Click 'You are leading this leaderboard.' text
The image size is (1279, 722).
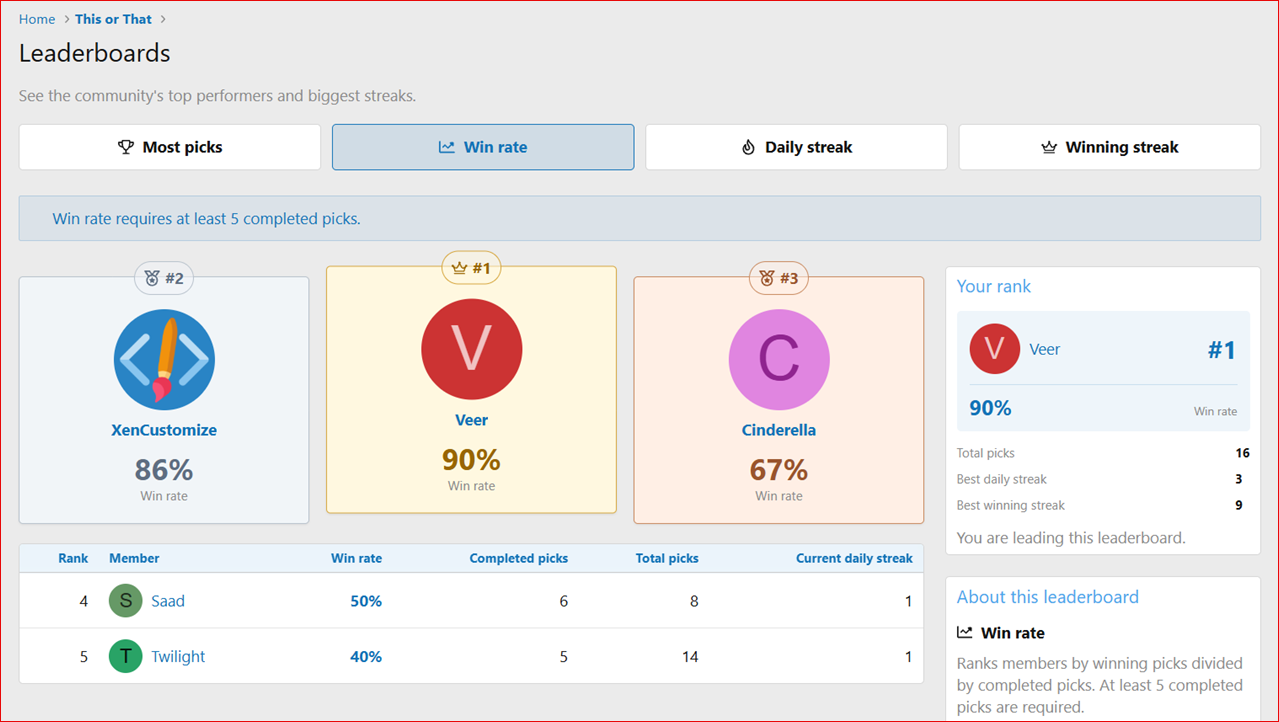[x=1071, y=538]
